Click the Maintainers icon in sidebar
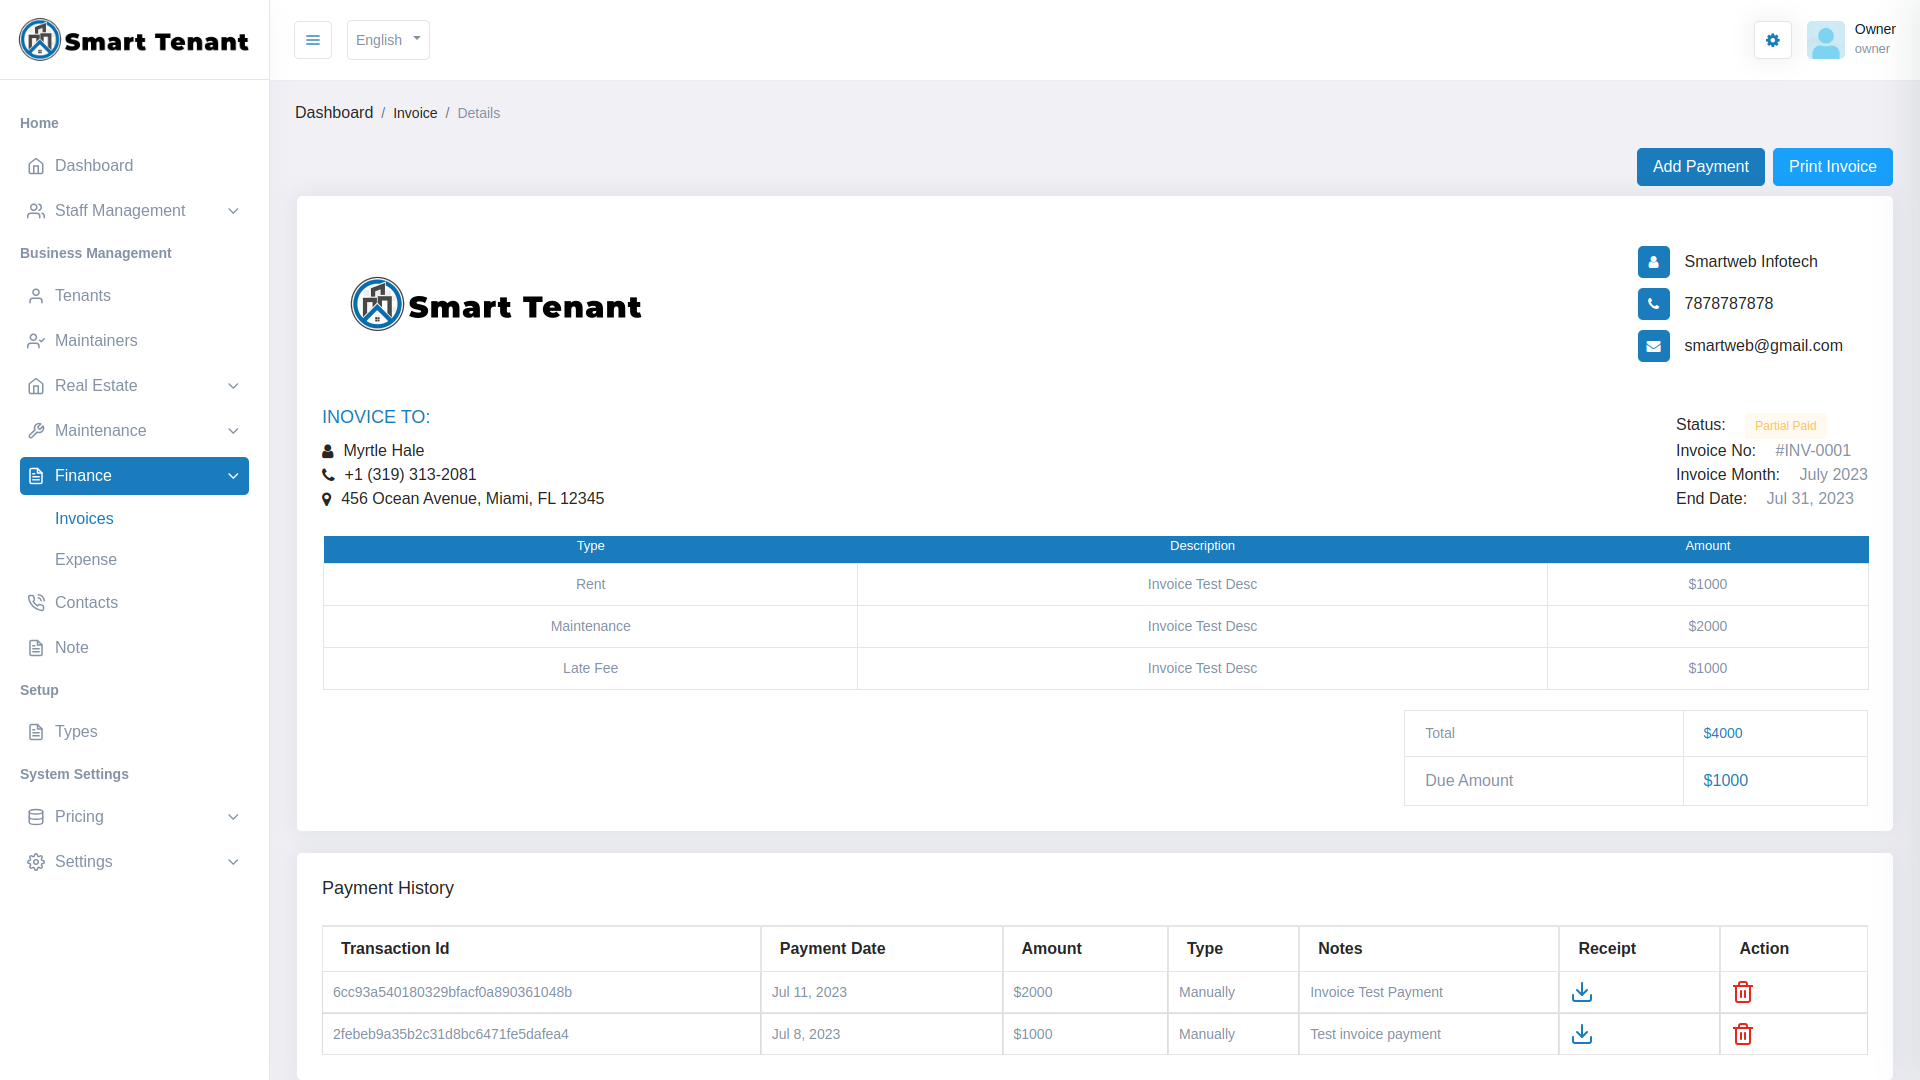 [x=36, y=341]
